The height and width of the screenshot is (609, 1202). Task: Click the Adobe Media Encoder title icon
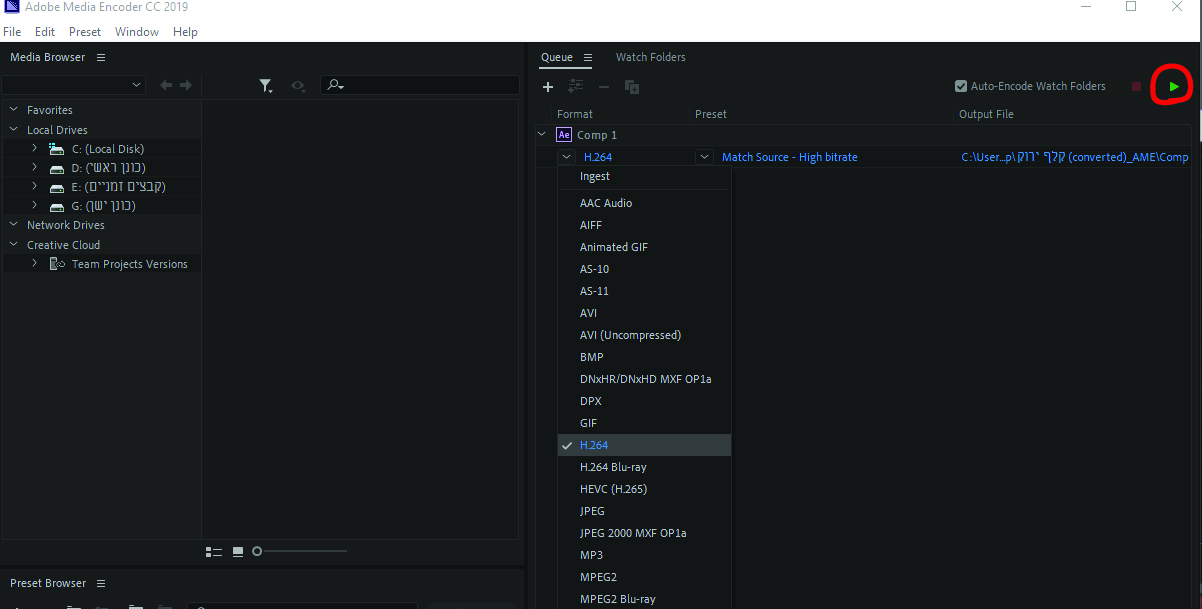click(x=11, y=8)
